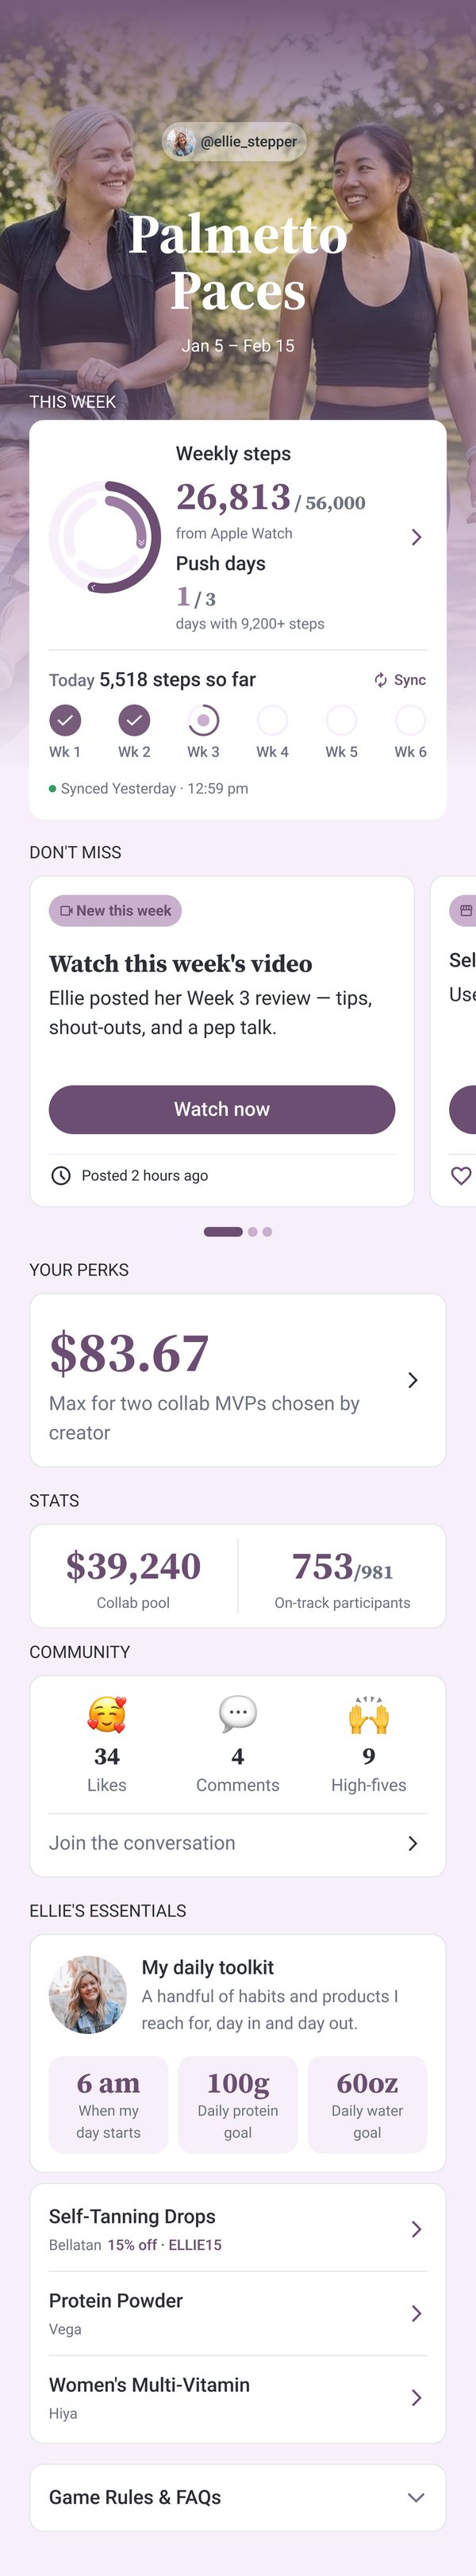Tap the video icon in New this week badge
The height and width of the screenshot is (2576, 476).
(x=66, y=911)
